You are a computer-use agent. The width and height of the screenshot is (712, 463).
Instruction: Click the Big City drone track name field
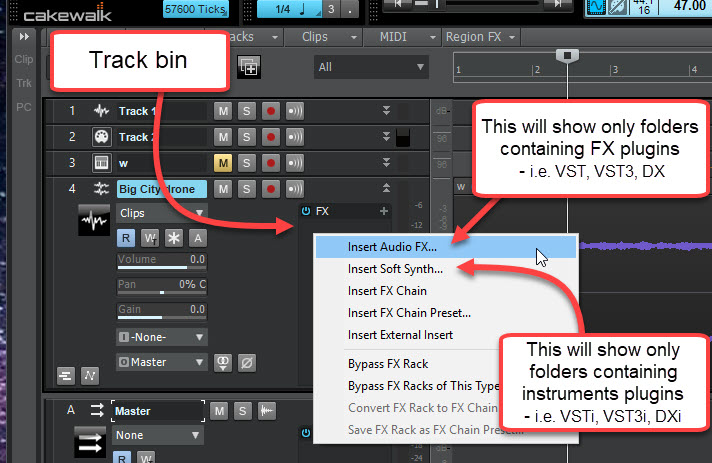coord(162,189)
